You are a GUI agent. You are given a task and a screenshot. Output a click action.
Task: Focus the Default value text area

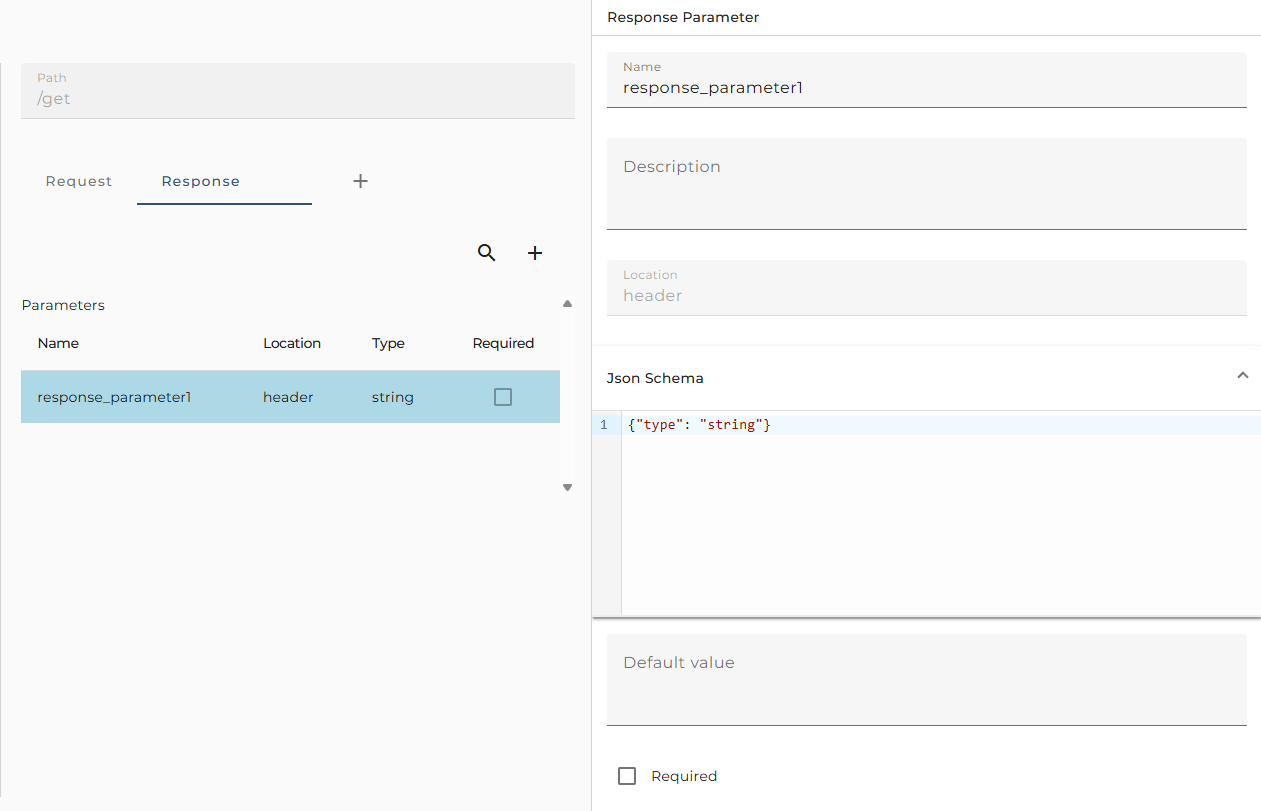(927, 680)
